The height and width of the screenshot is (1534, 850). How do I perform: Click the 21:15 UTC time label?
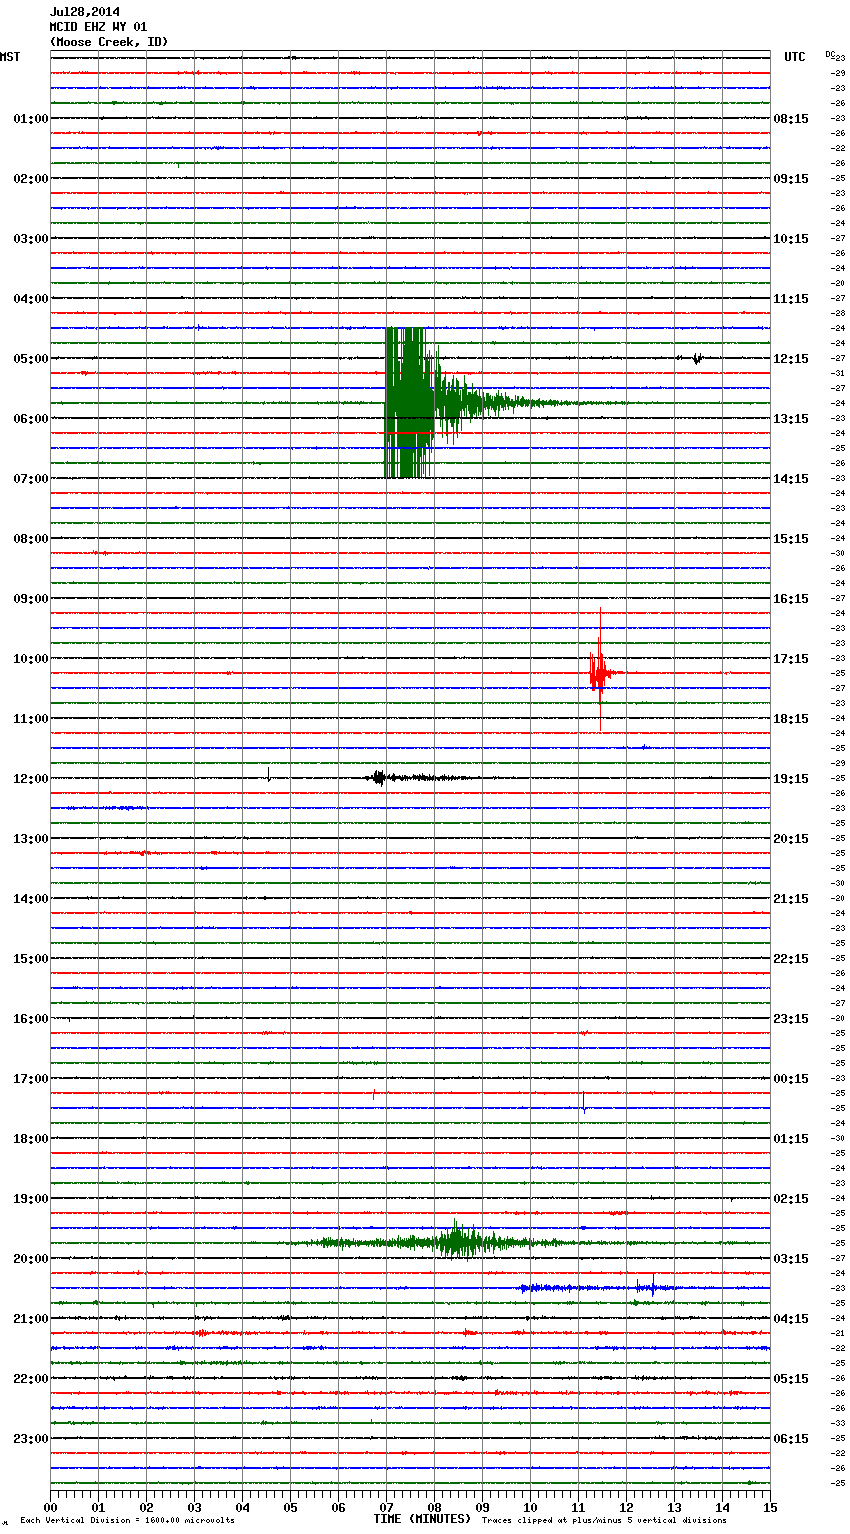point(791,899)
